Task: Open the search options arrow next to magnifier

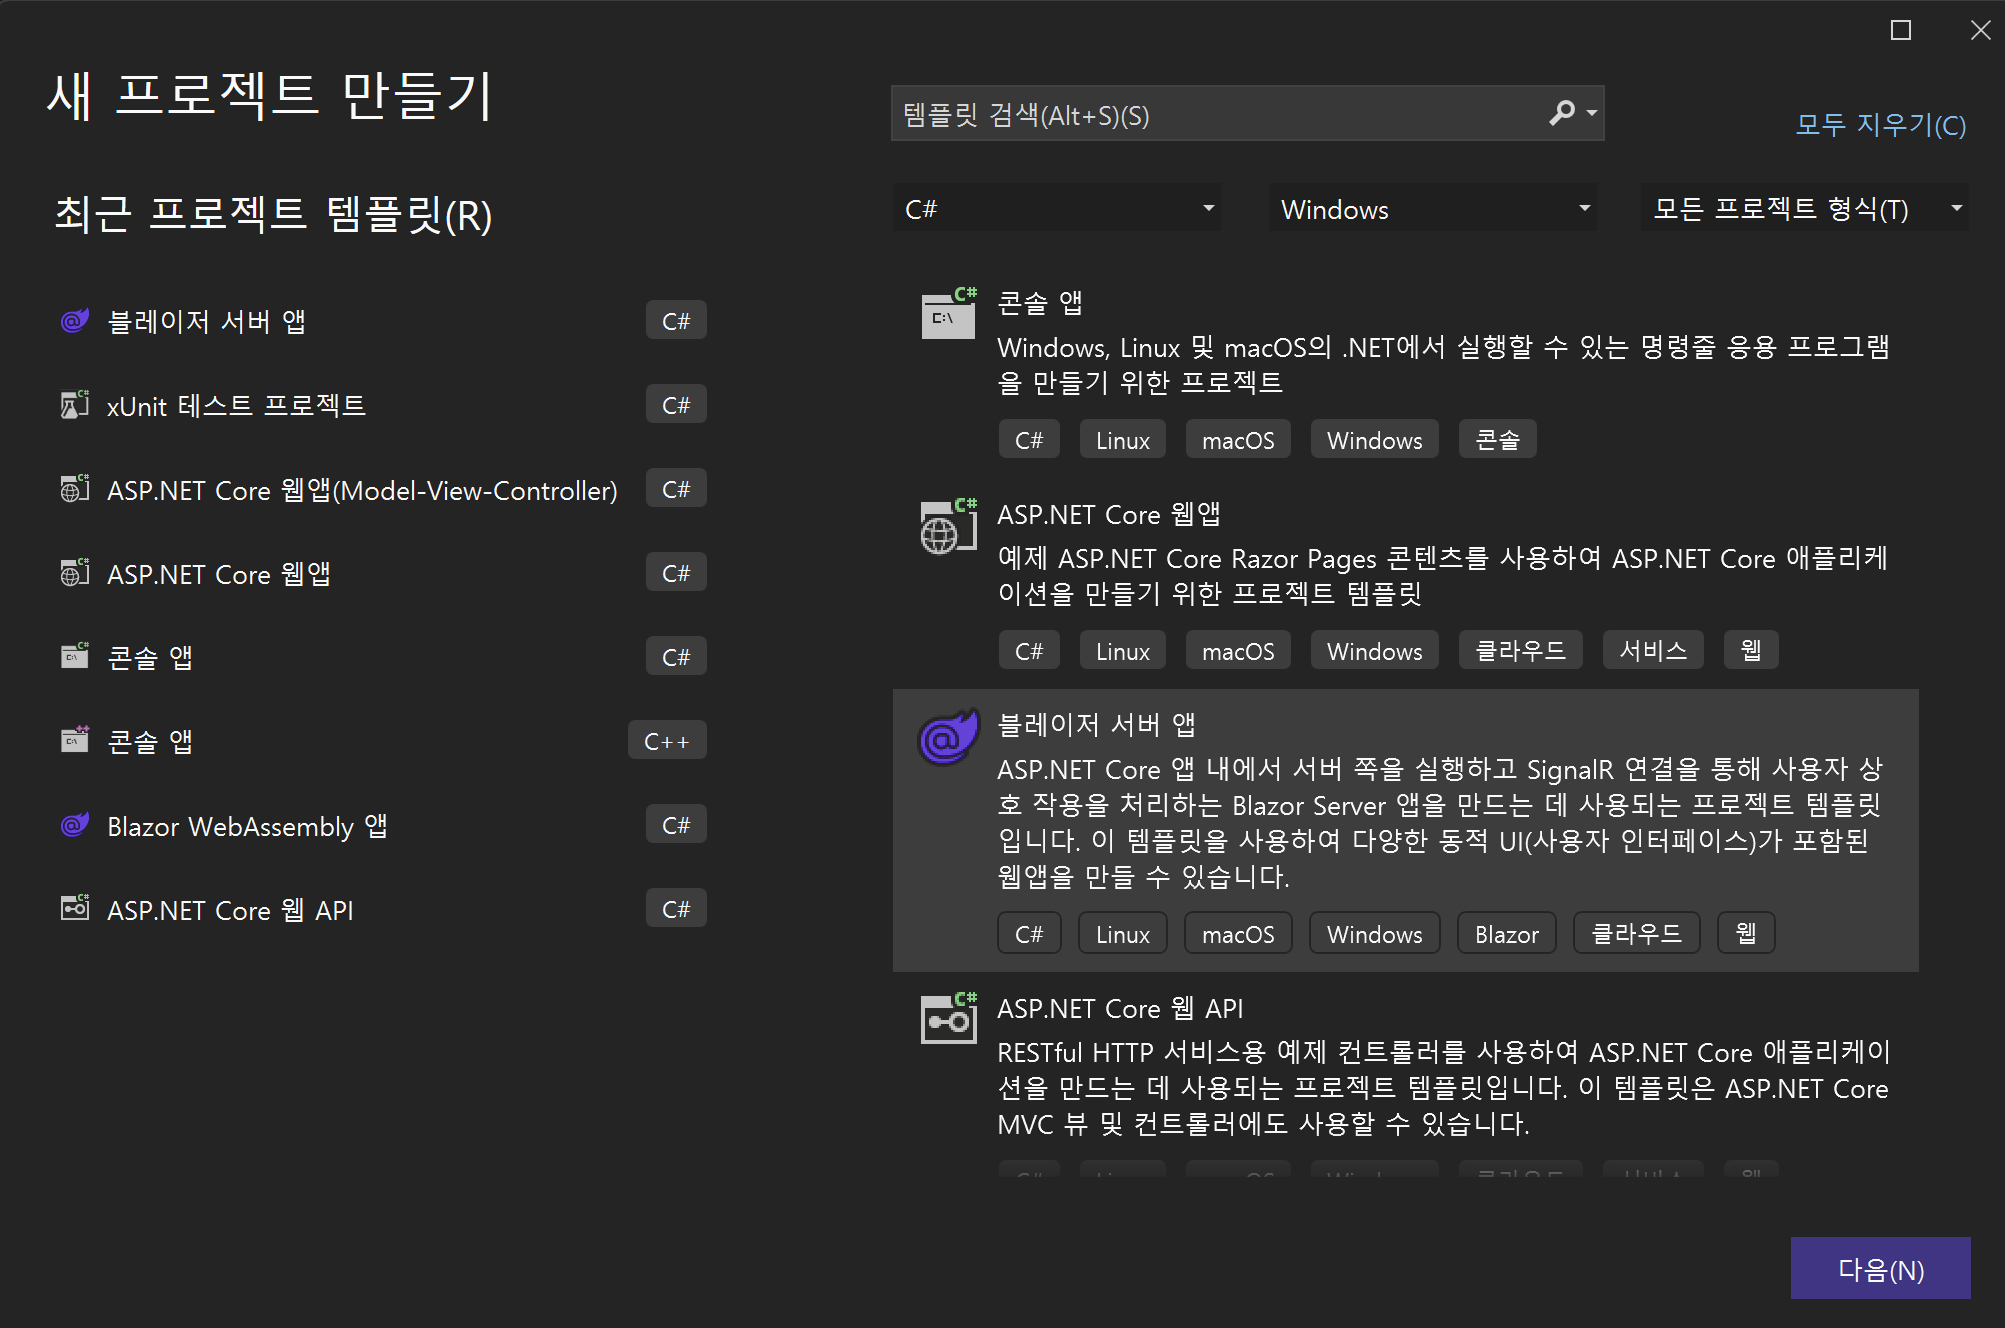Action: tap(1591, 113)
